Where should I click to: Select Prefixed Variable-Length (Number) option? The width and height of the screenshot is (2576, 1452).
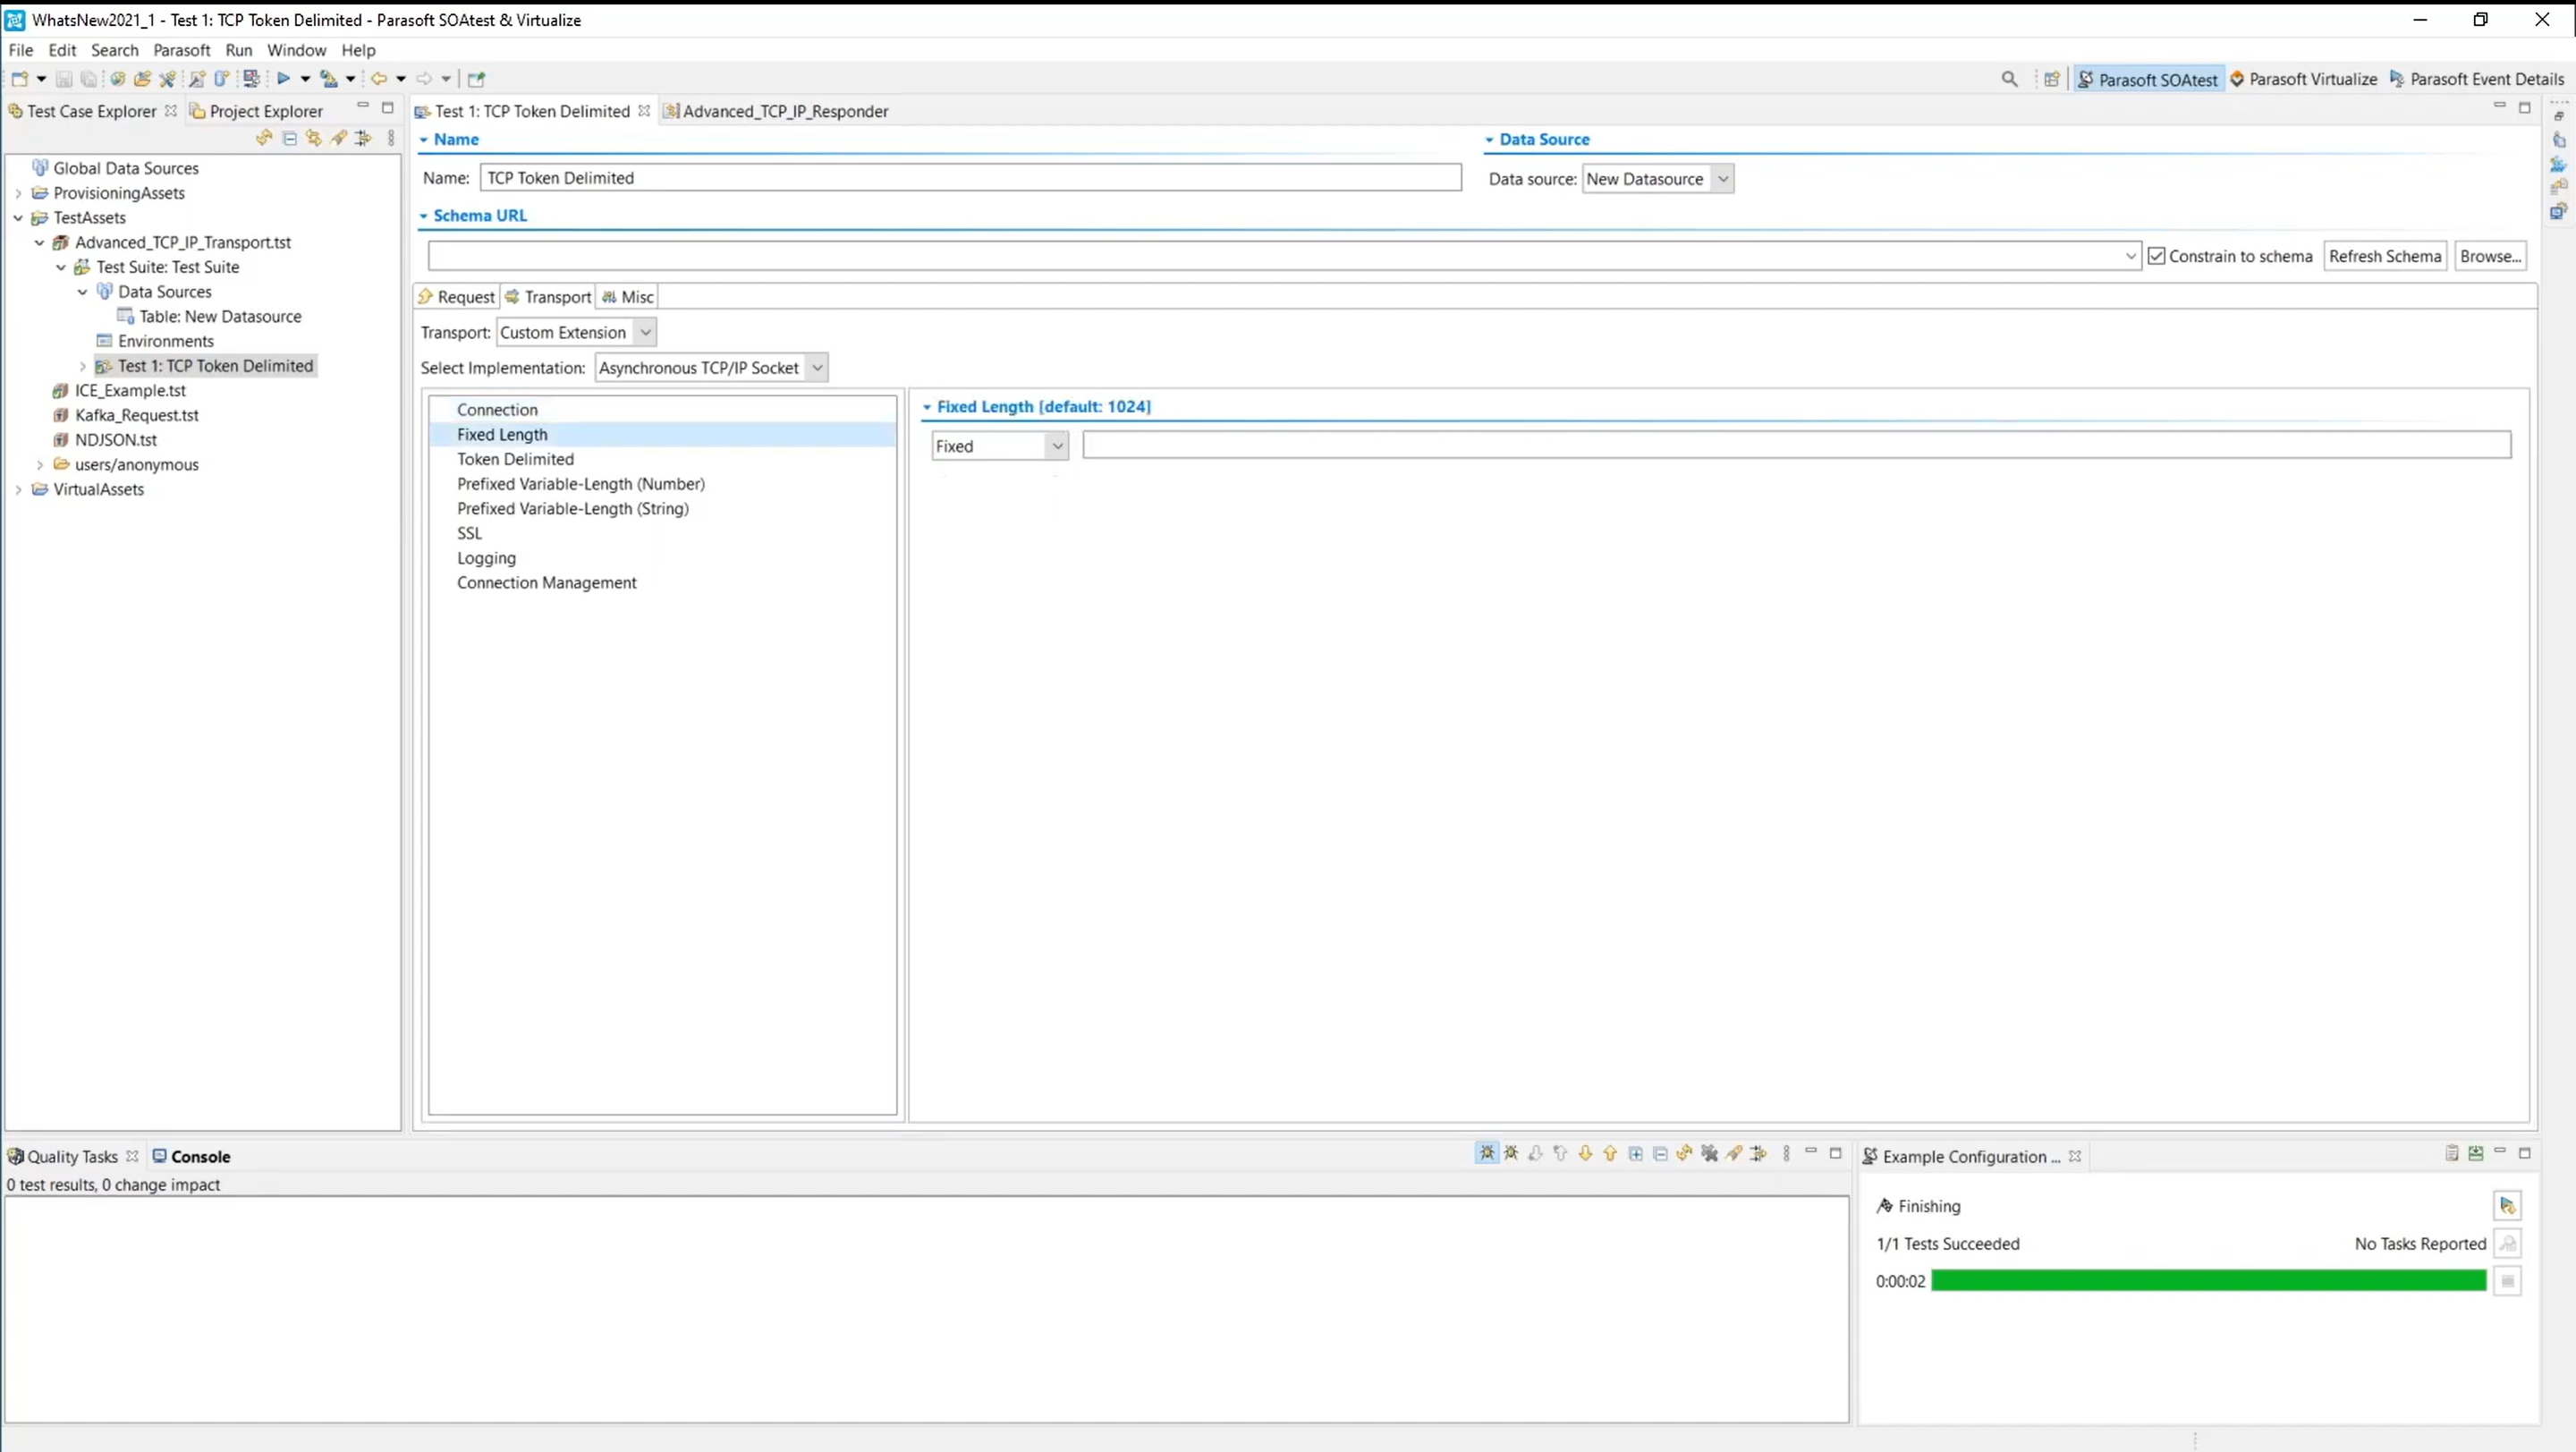(580, 484)
